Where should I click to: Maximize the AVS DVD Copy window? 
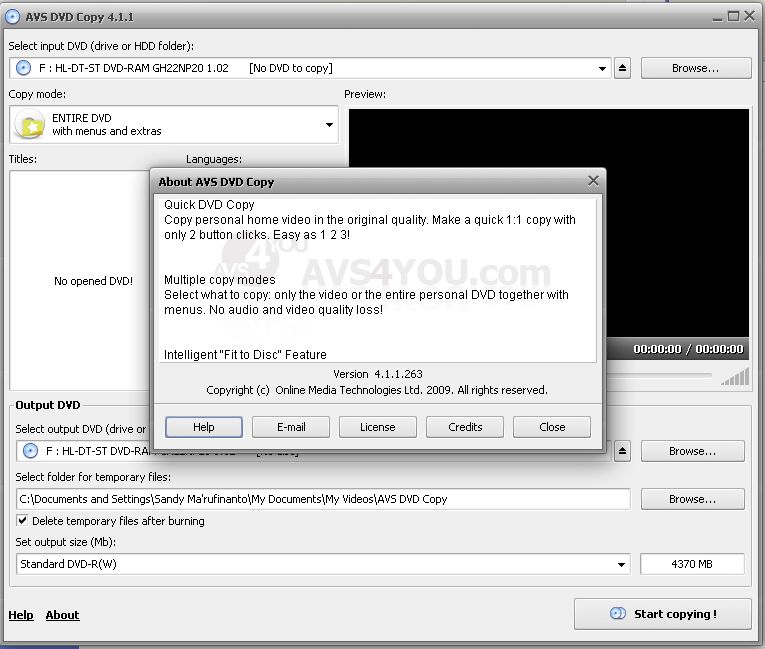[x=733, y=17]
